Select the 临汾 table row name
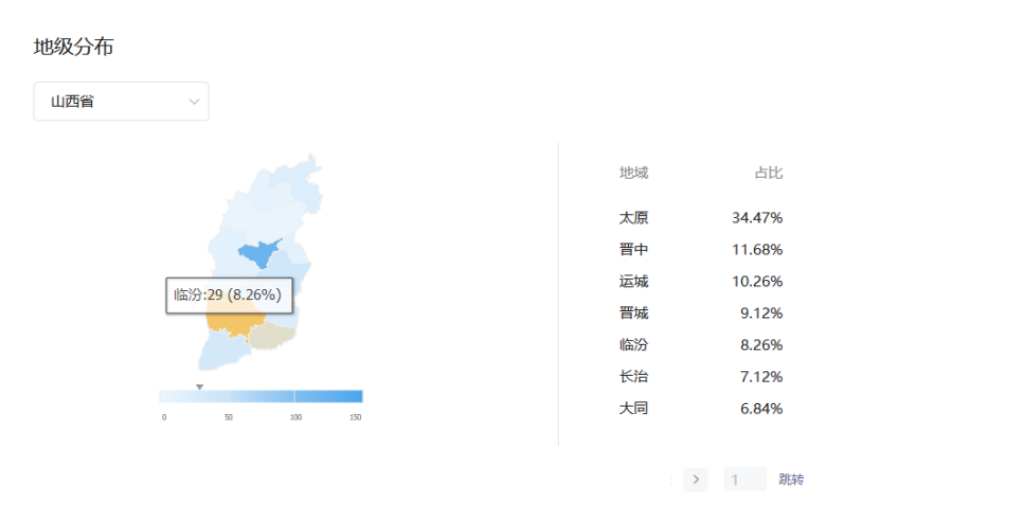This screenshot has height=529, width=1024. (633, 345)
